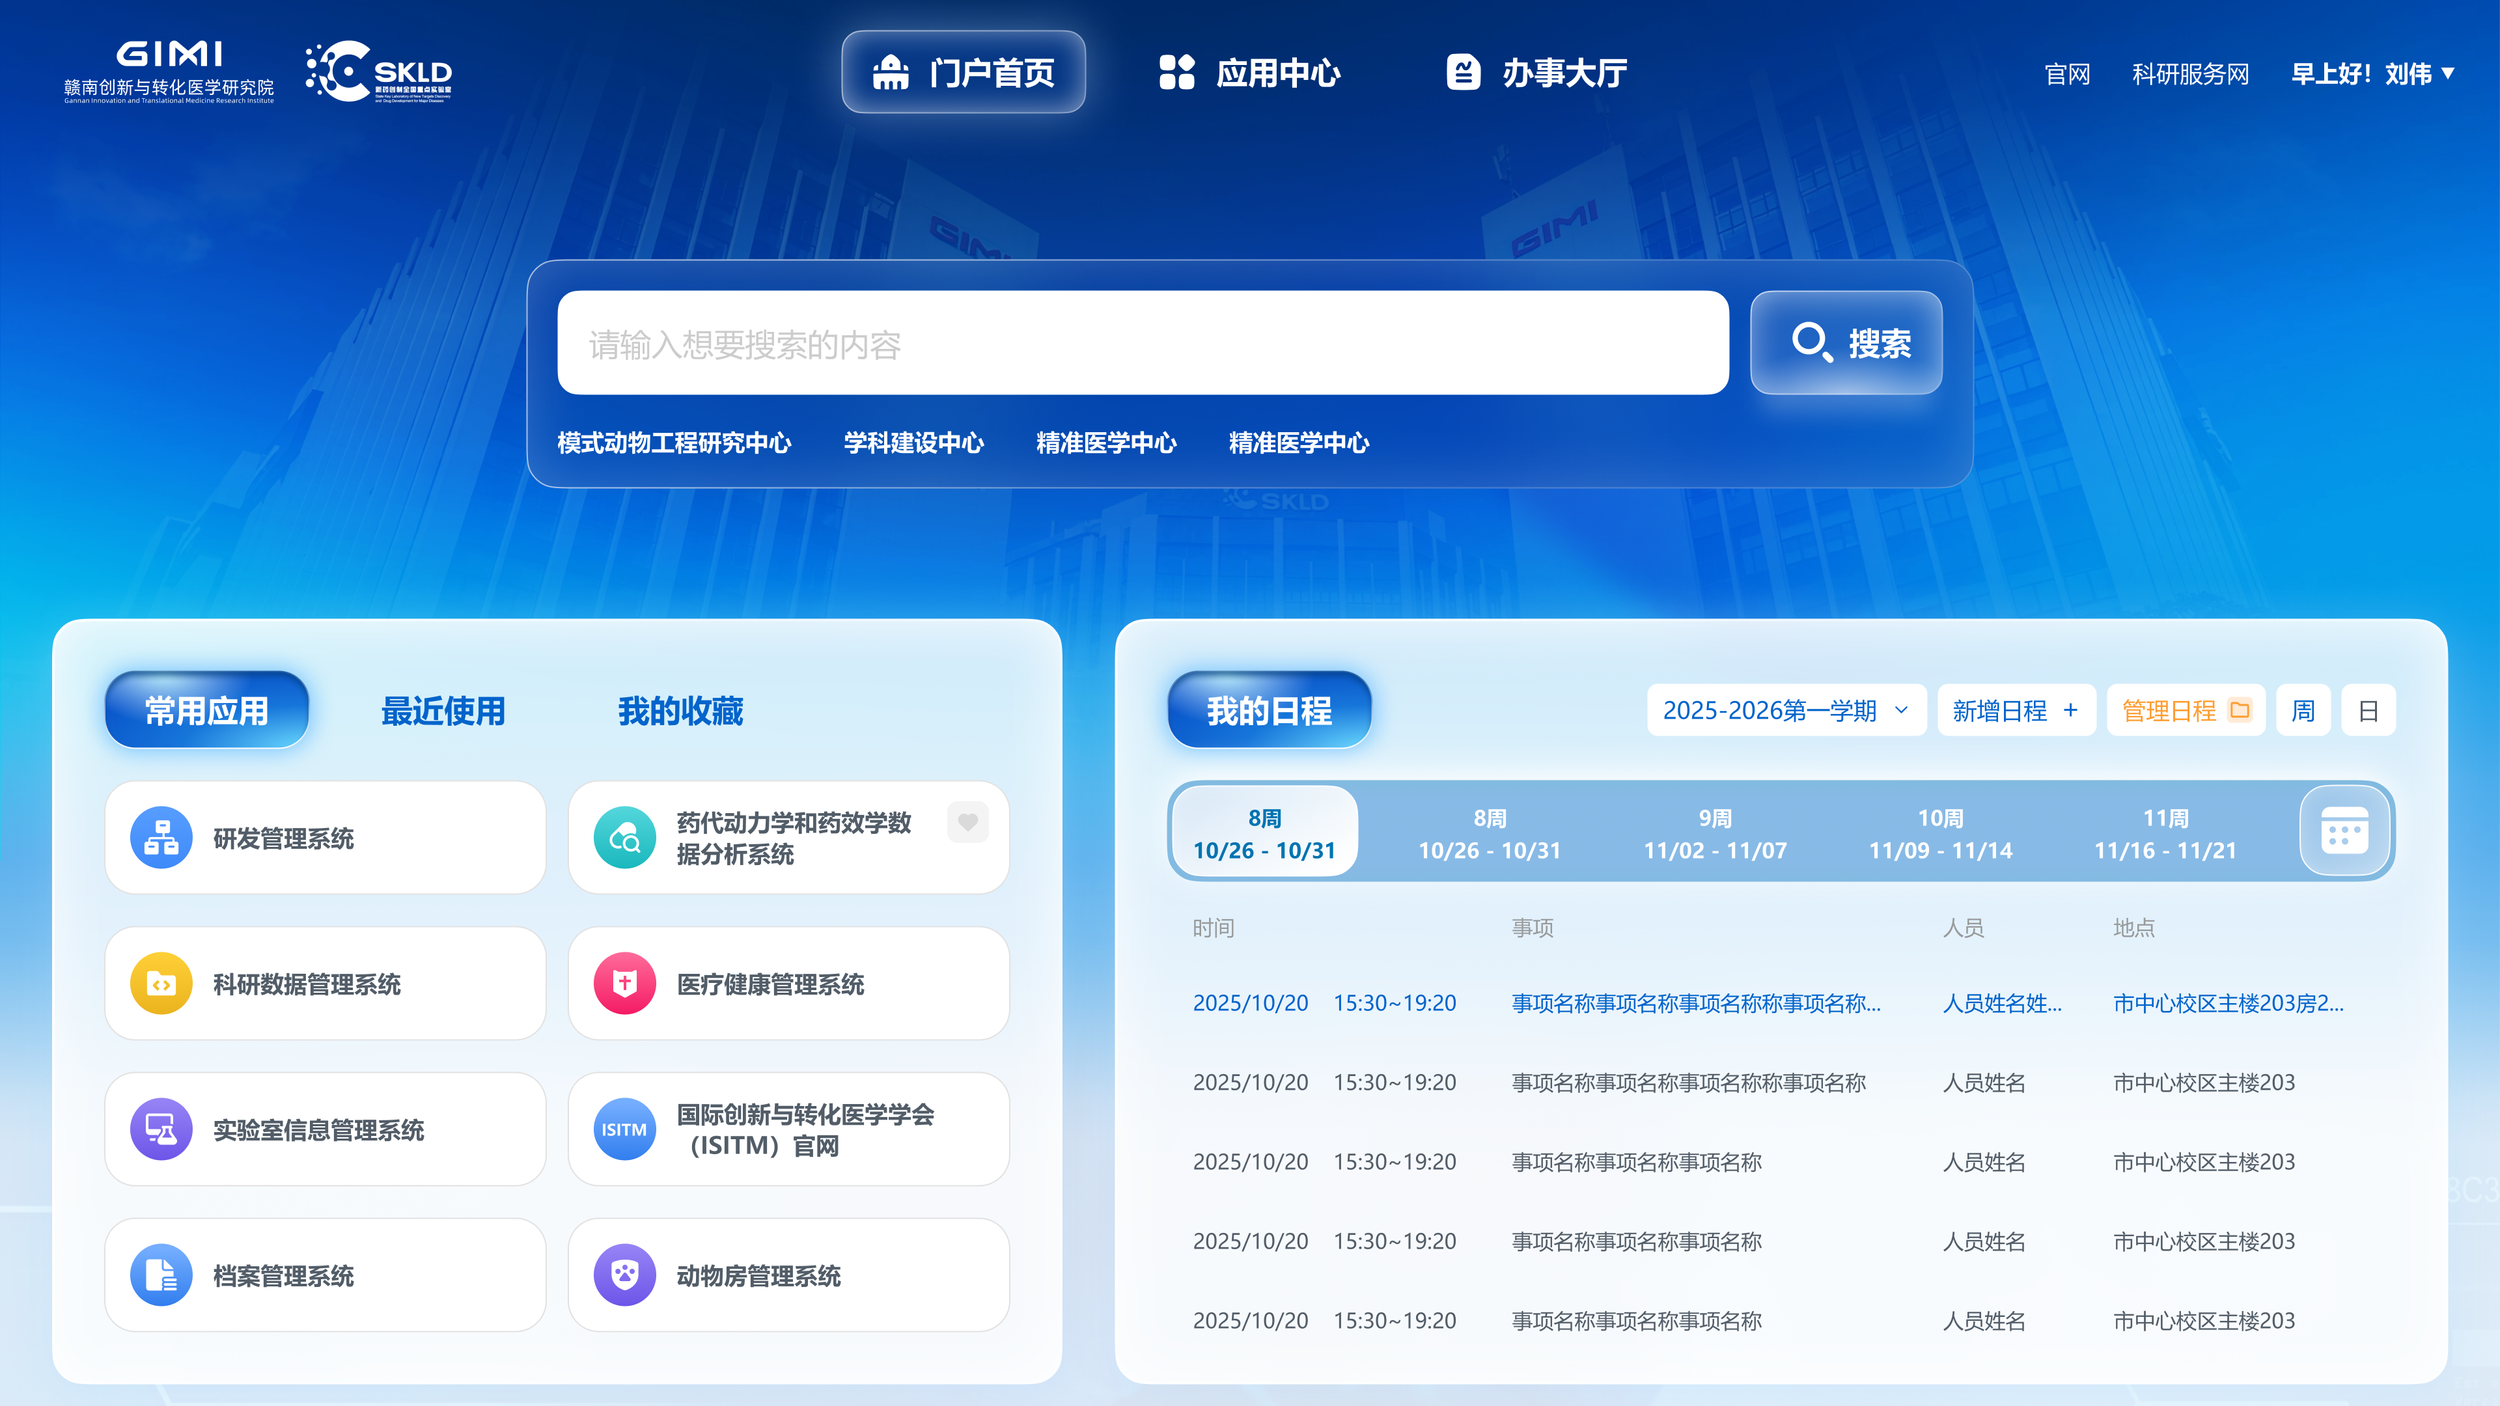Click the 科研数据管理系统 yellow folder icon

pos(161,983)
